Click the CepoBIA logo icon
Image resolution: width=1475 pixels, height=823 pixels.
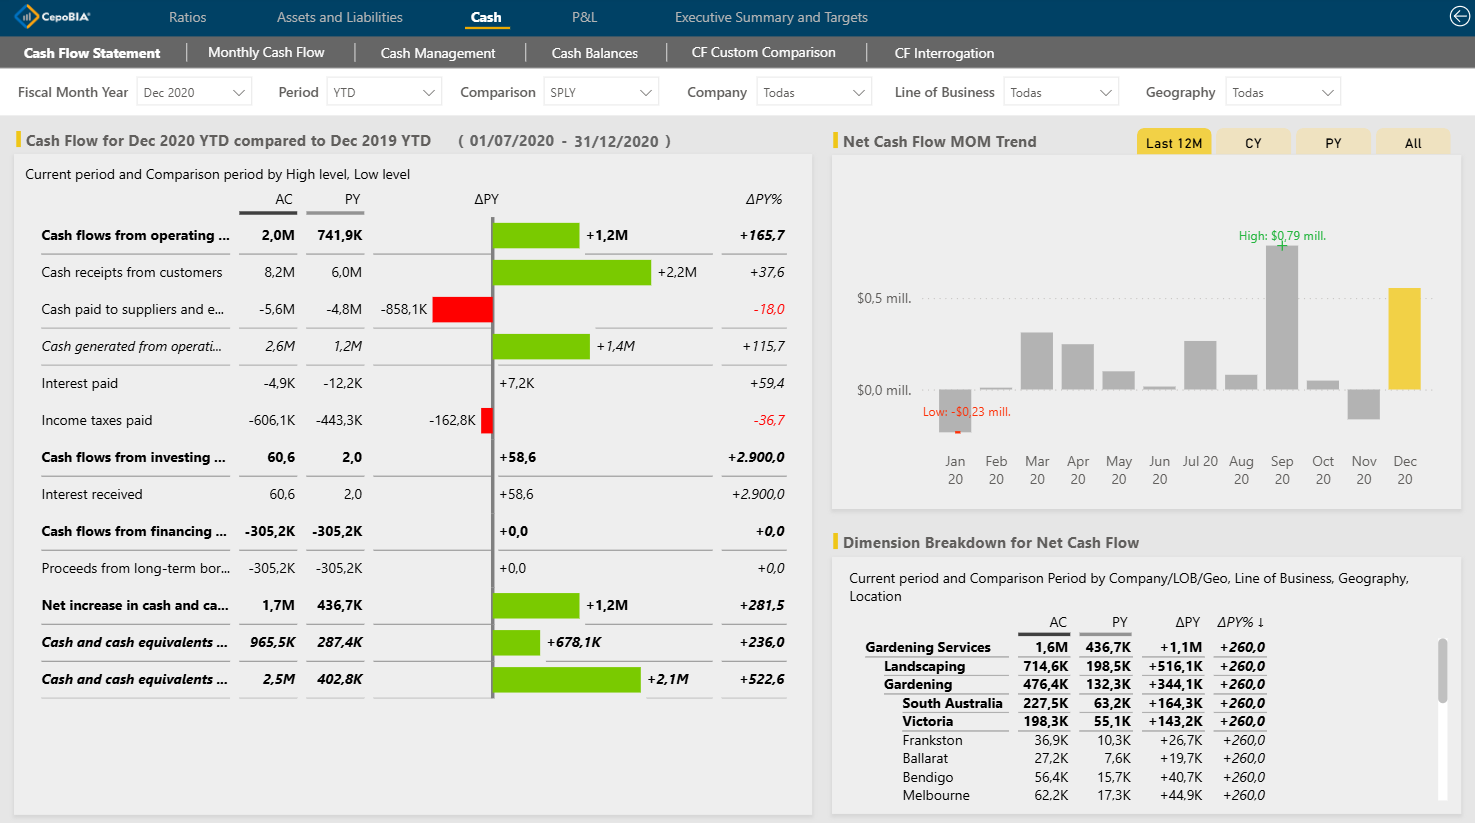[x=27, y=17]
